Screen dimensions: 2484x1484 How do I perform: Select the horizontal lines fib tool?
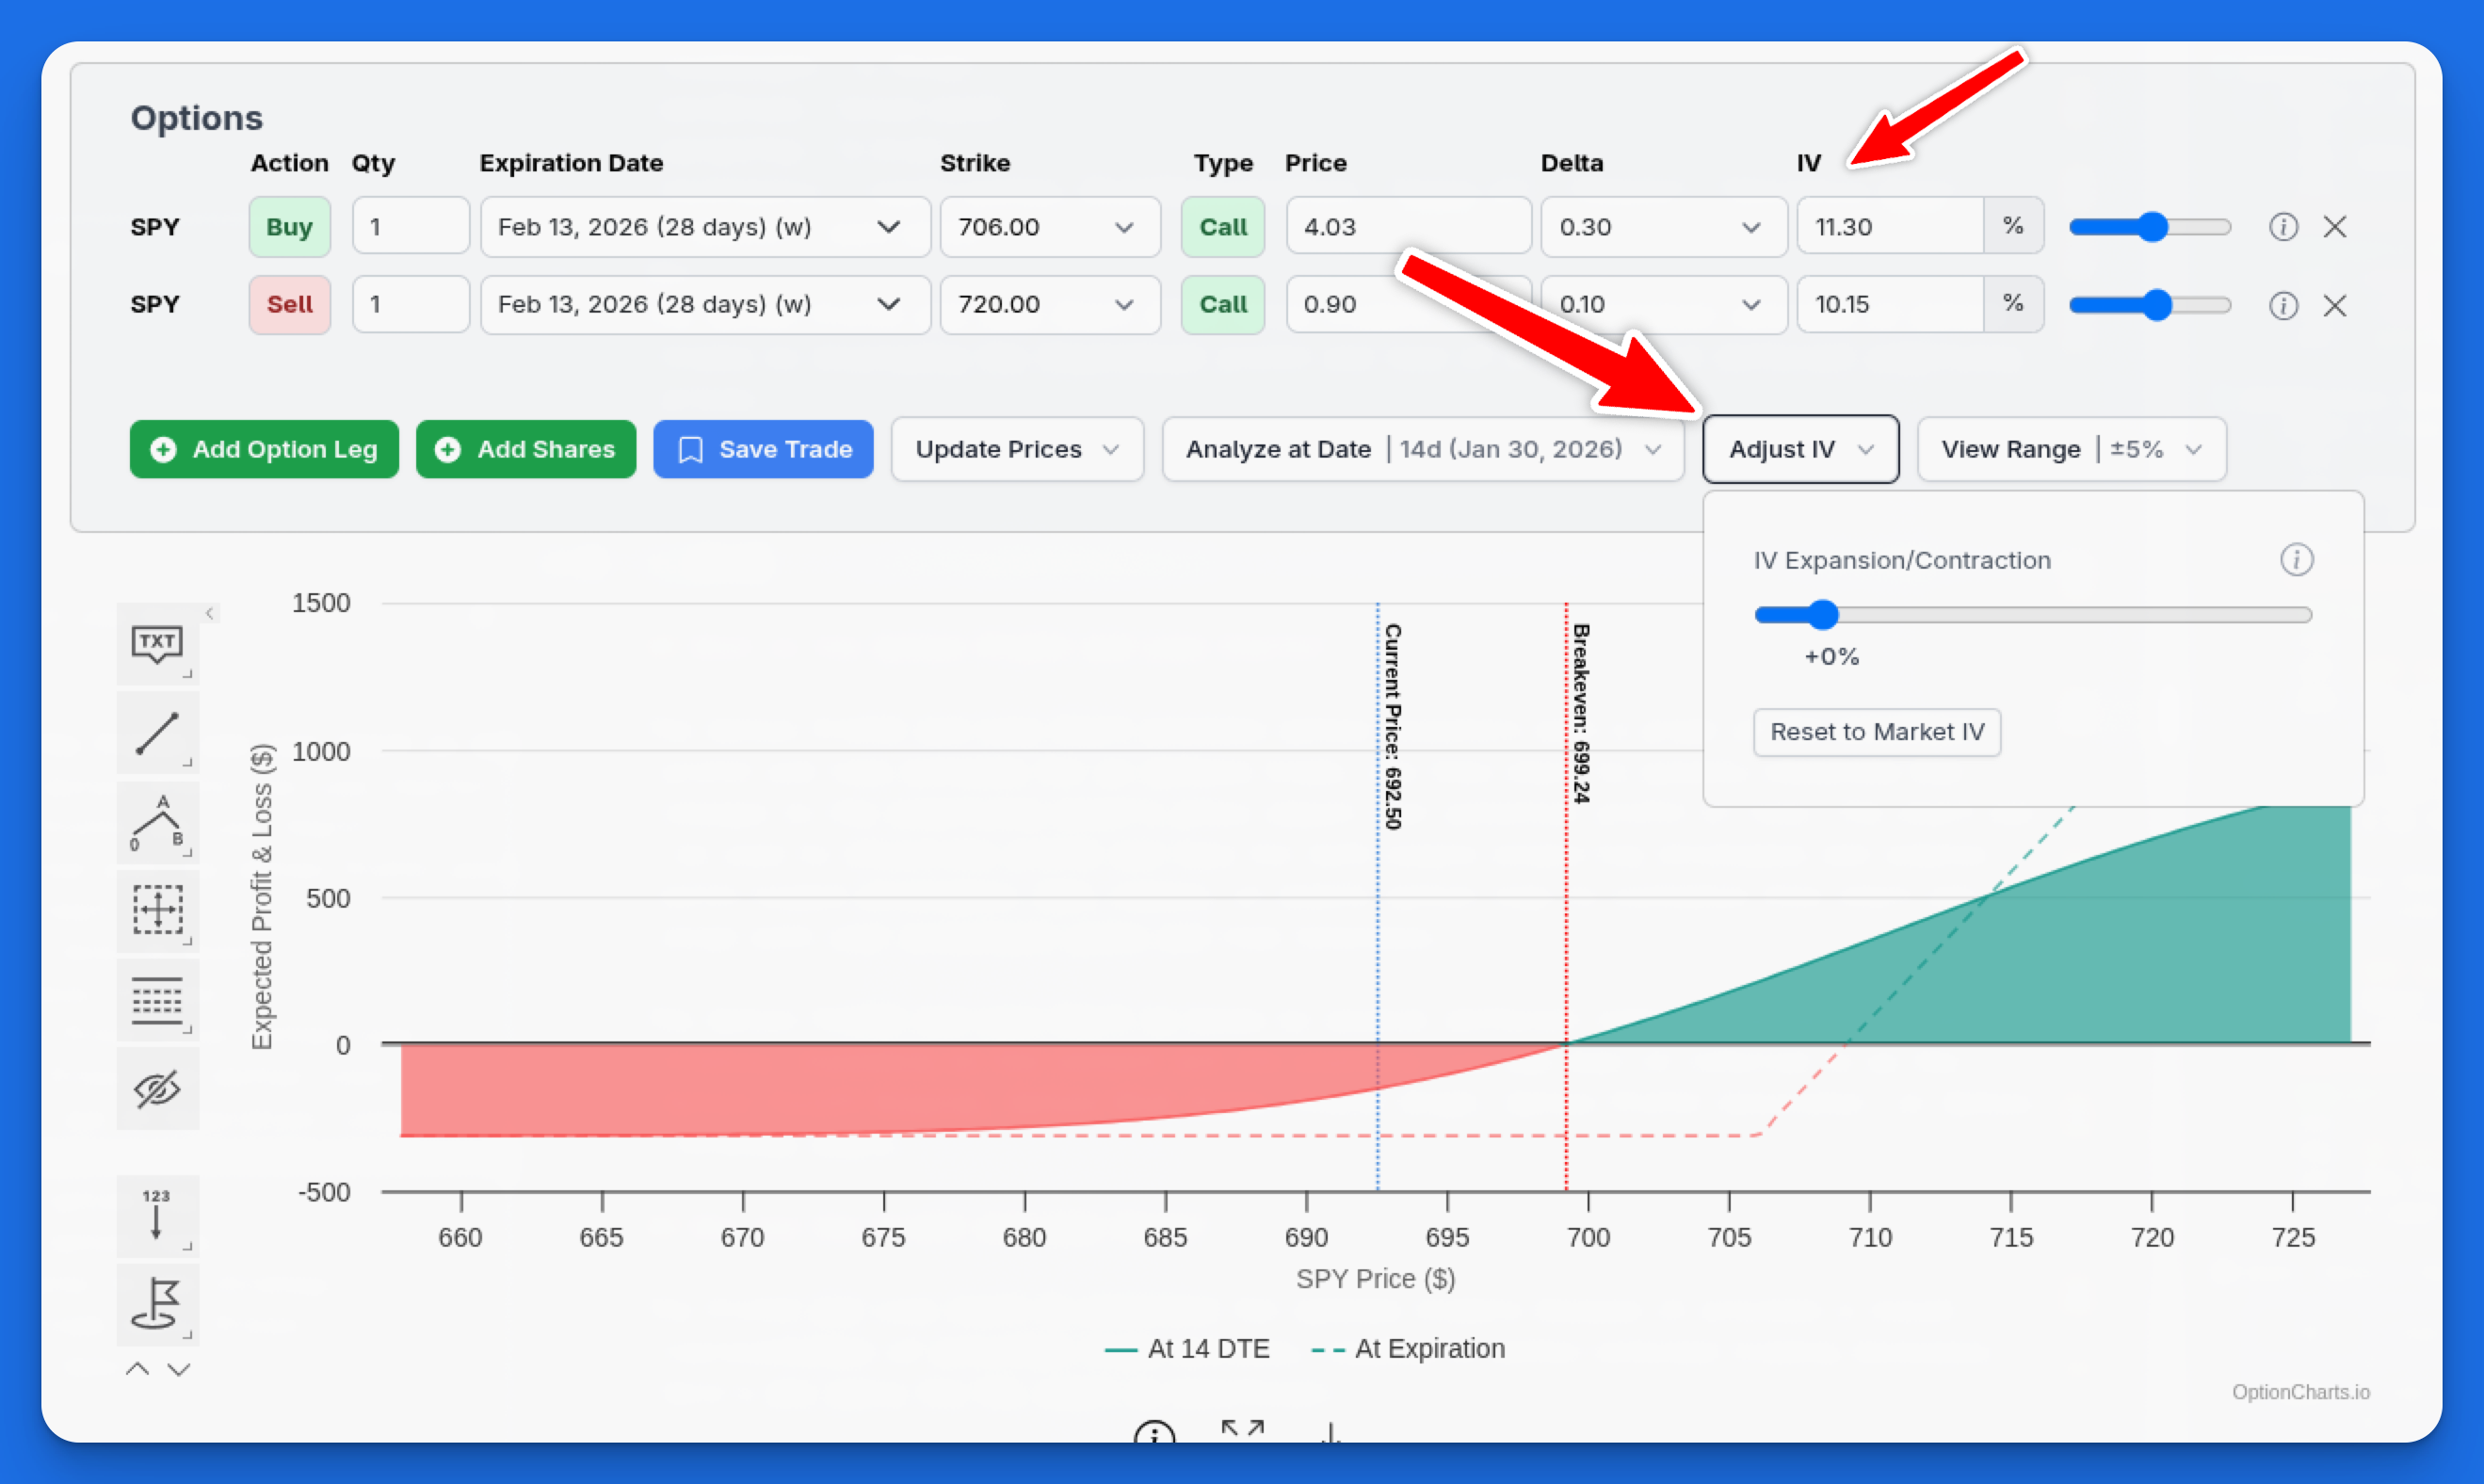[x=157, y=999]
